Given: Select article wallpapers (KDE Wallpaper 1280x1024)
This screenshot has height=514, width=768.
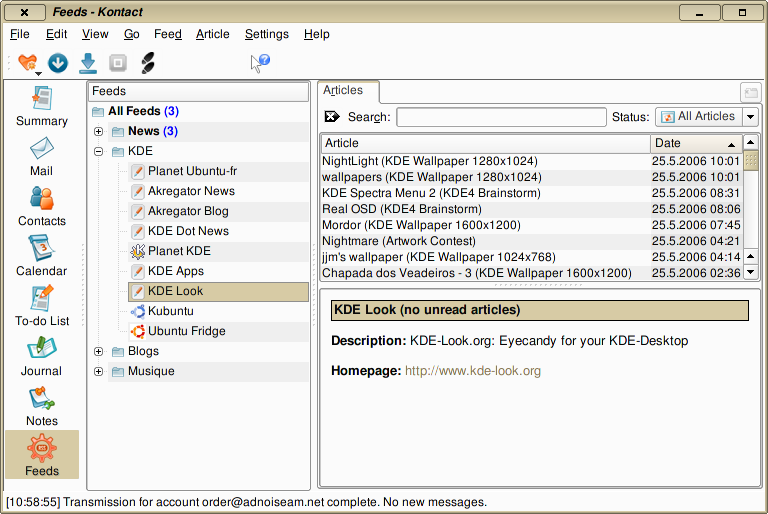Looking at the screenshot, I should [531, 177].
